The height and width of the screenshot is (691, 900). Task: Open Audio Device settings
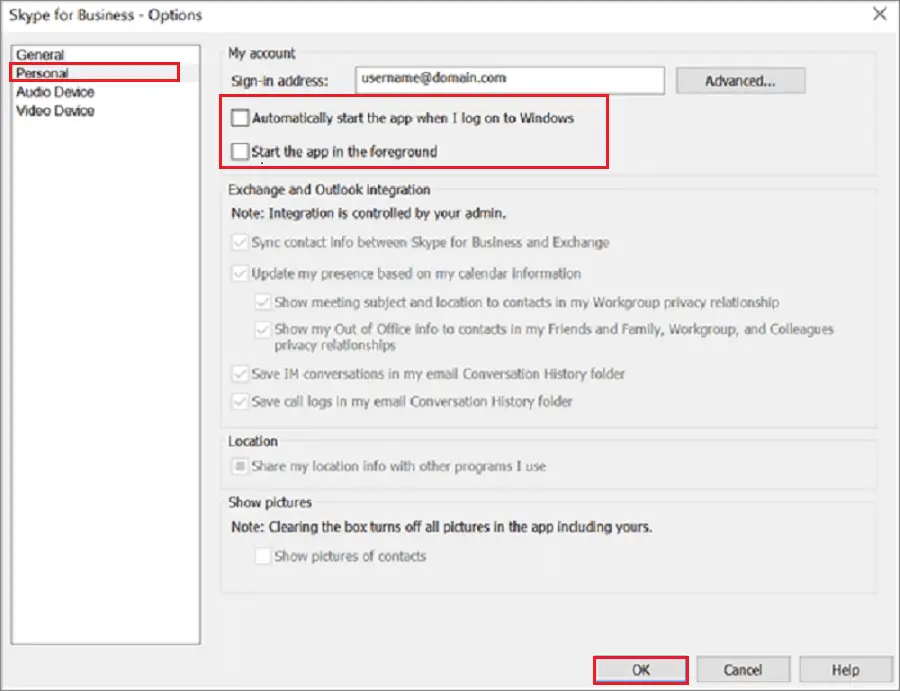55,92
